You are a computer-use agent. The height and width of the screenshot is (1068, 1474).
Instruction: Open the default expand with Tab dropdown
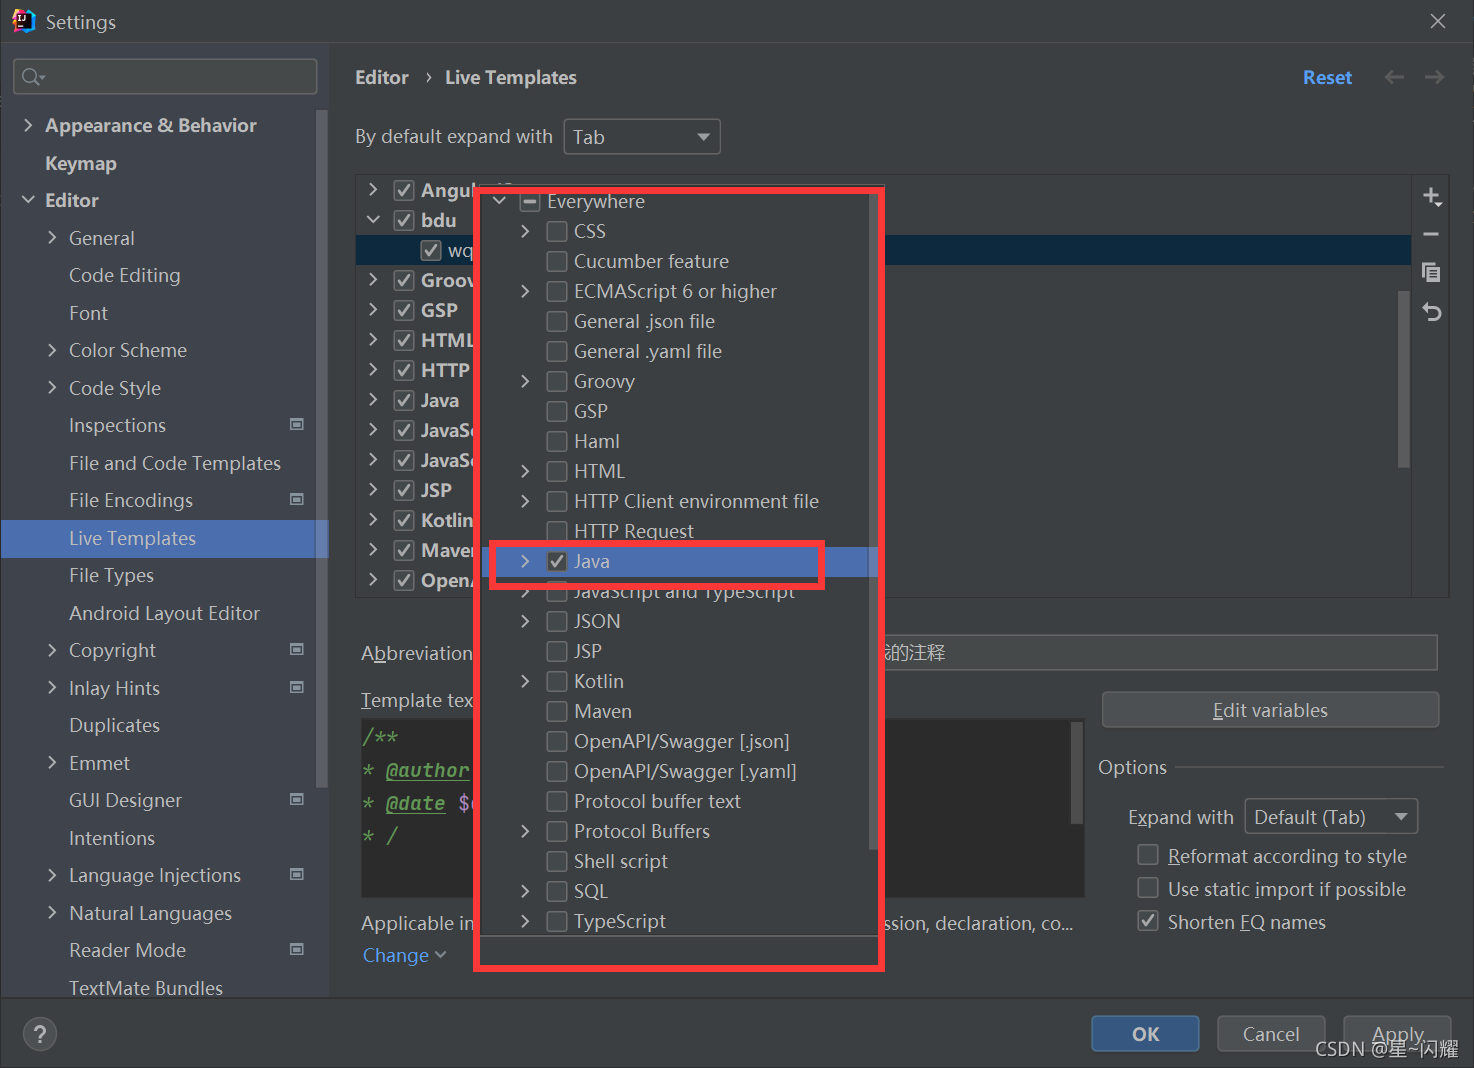point(642,137)
